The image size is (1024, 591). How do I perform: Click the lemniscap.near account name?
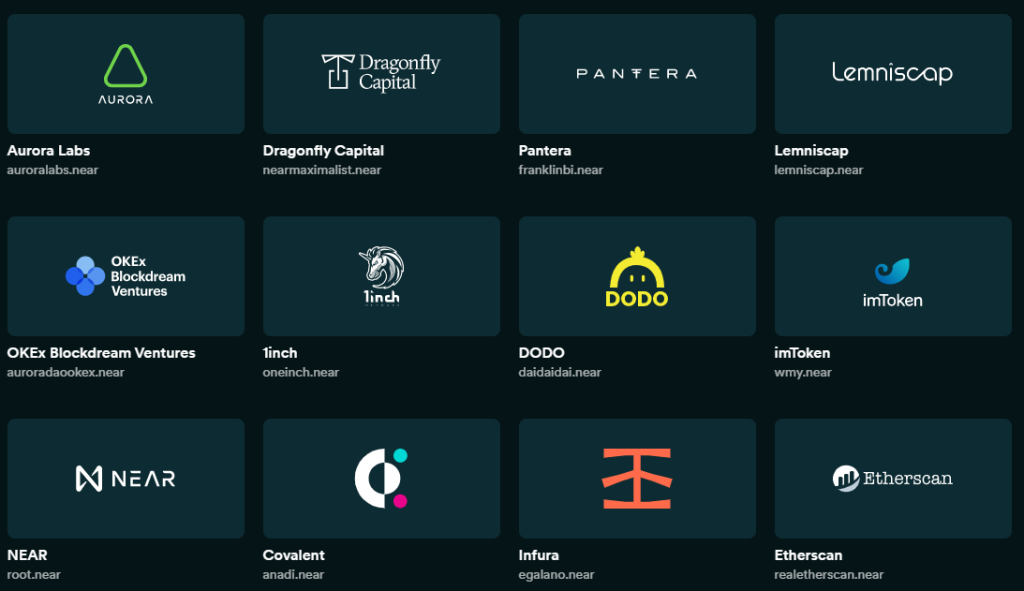tap(819, 170)
